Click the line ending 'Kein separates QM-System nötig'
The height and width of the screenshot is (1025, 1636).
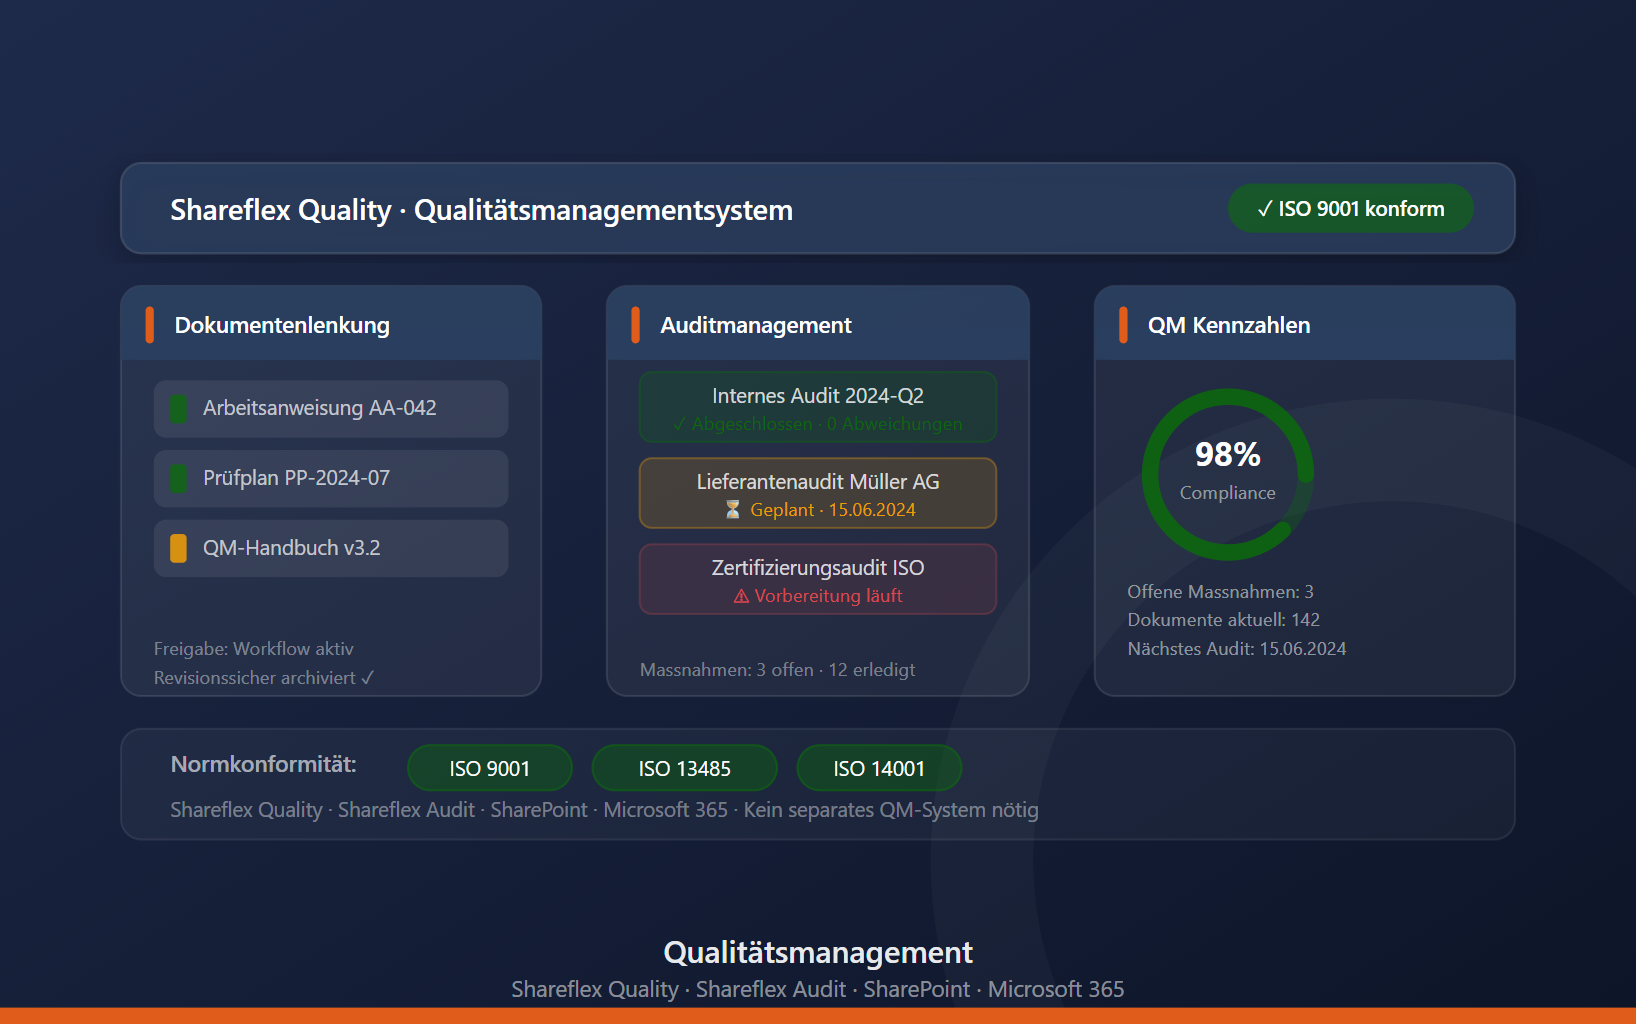[x=605, y=810]
